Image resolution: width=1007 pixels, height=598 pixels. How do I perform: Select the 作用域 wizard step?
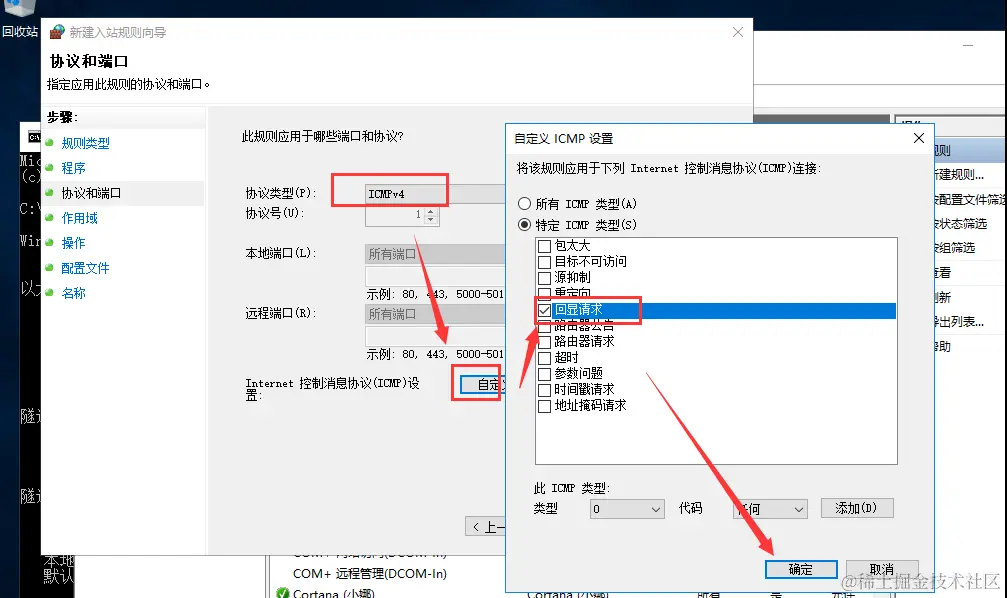tap(79, 218)
